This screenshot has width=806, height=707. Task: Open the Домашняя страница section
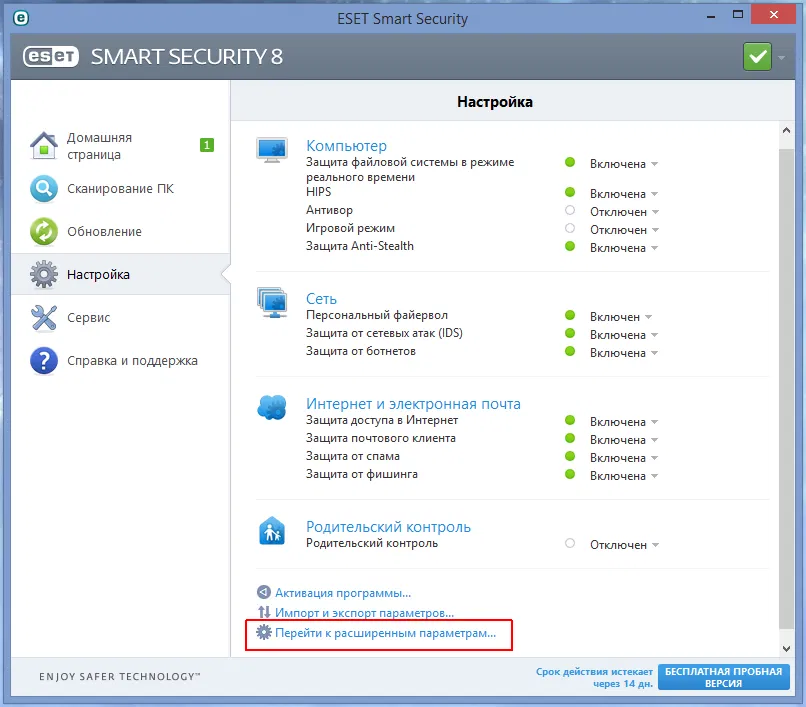coord(121,146)
